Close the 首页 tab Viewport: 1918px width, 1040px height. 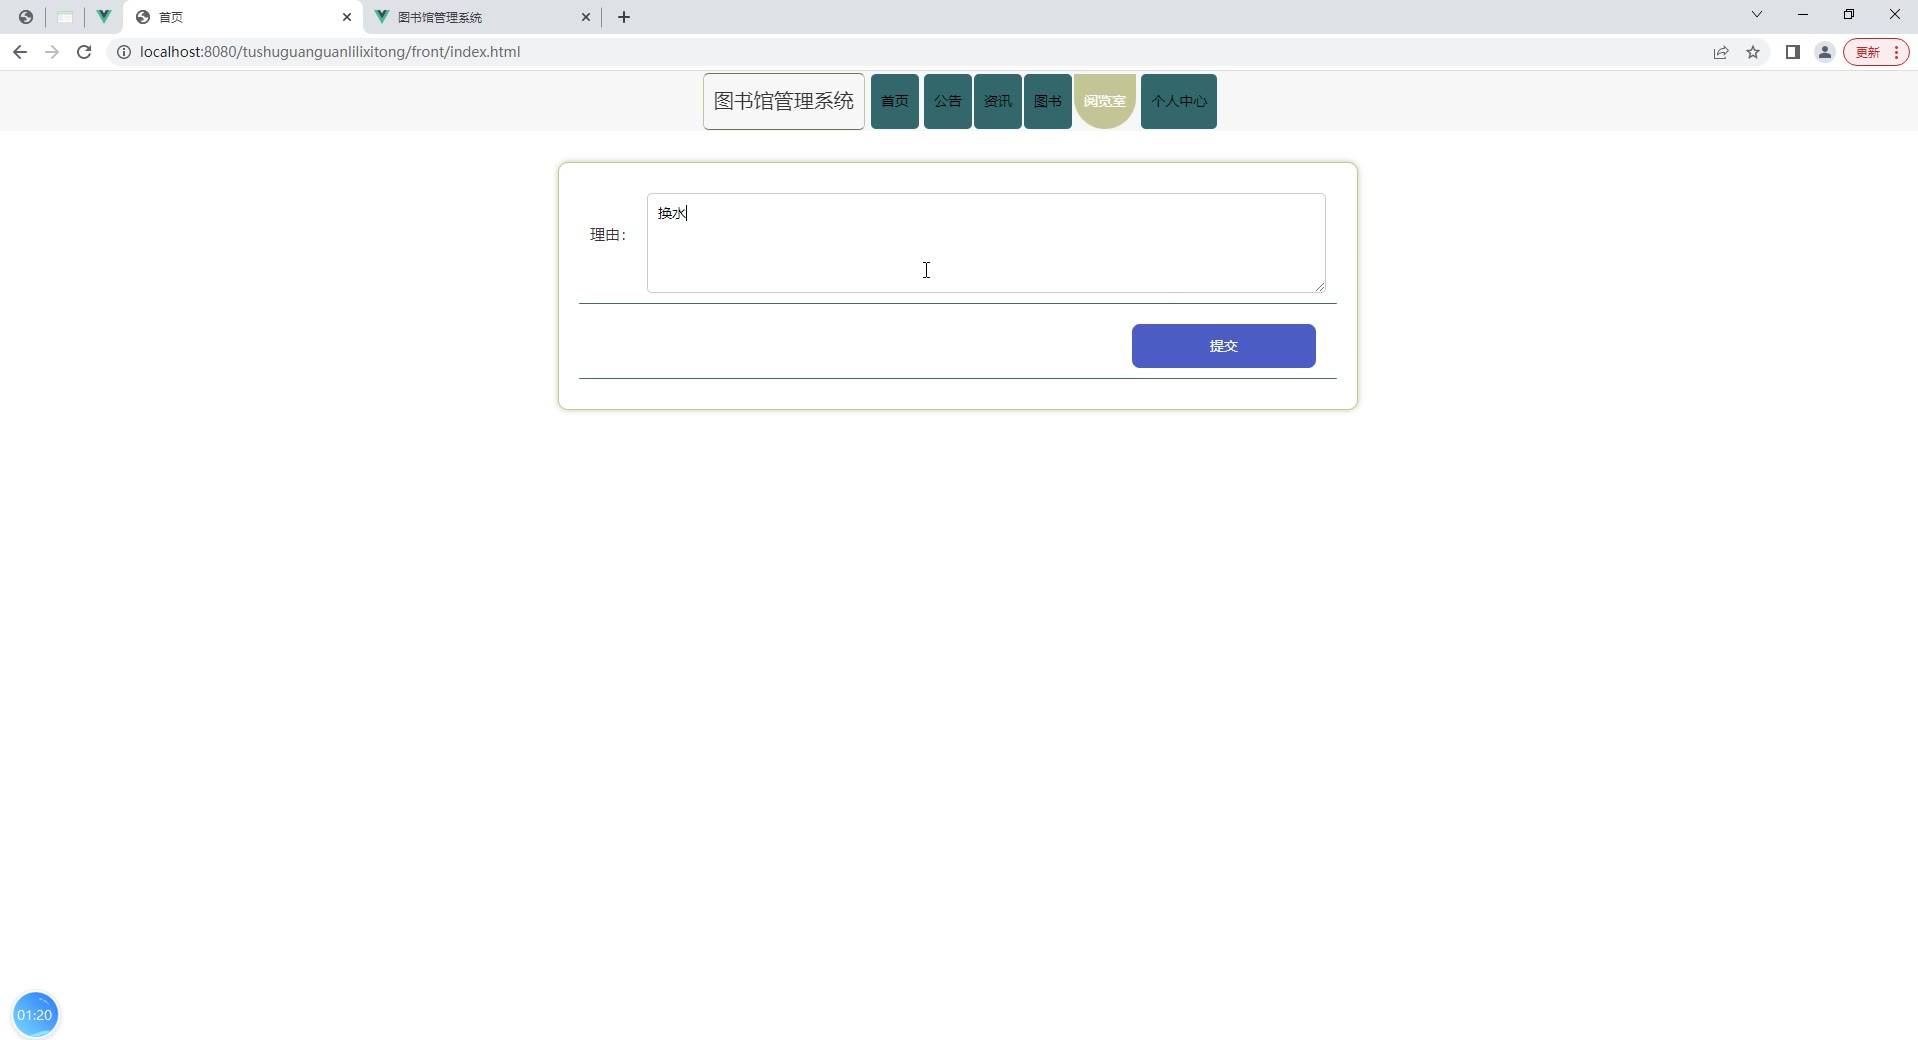[x=347, y=17]
